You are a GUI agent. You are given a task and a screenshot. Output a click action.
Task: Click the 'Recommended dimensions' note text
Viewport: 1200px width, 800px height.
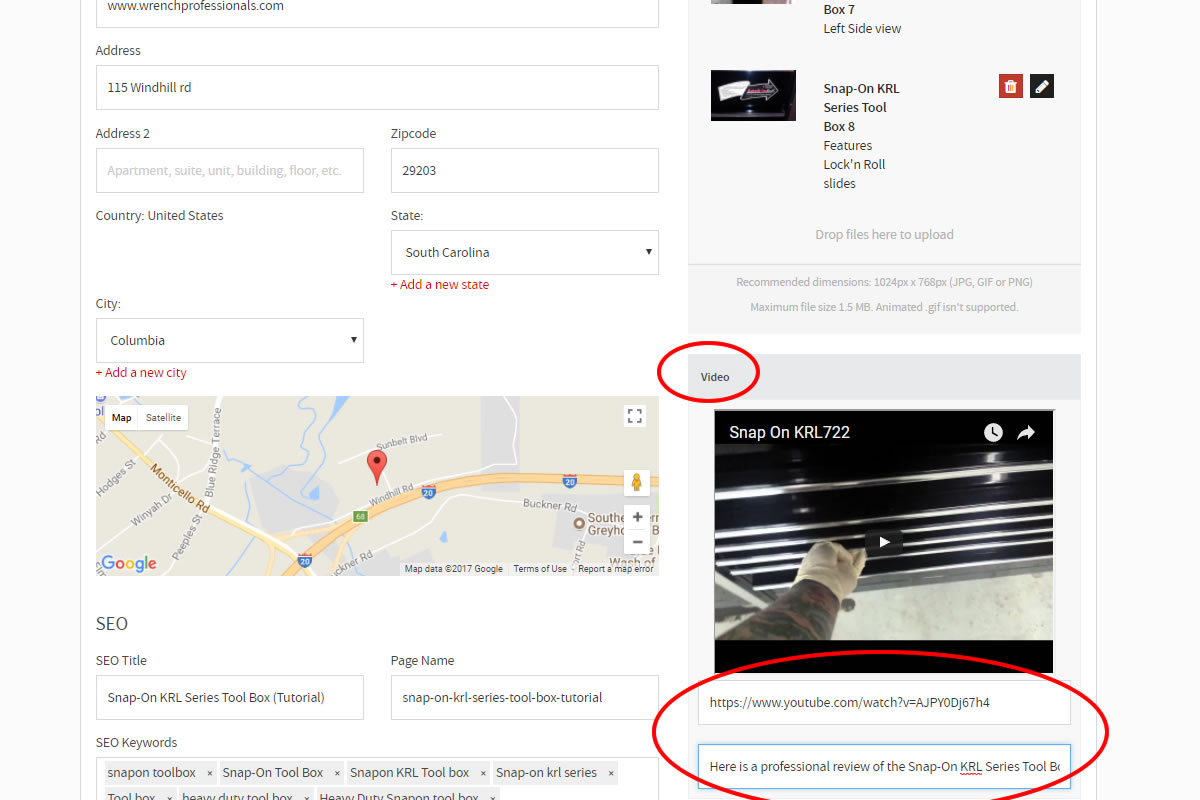[x=884, y=282]
